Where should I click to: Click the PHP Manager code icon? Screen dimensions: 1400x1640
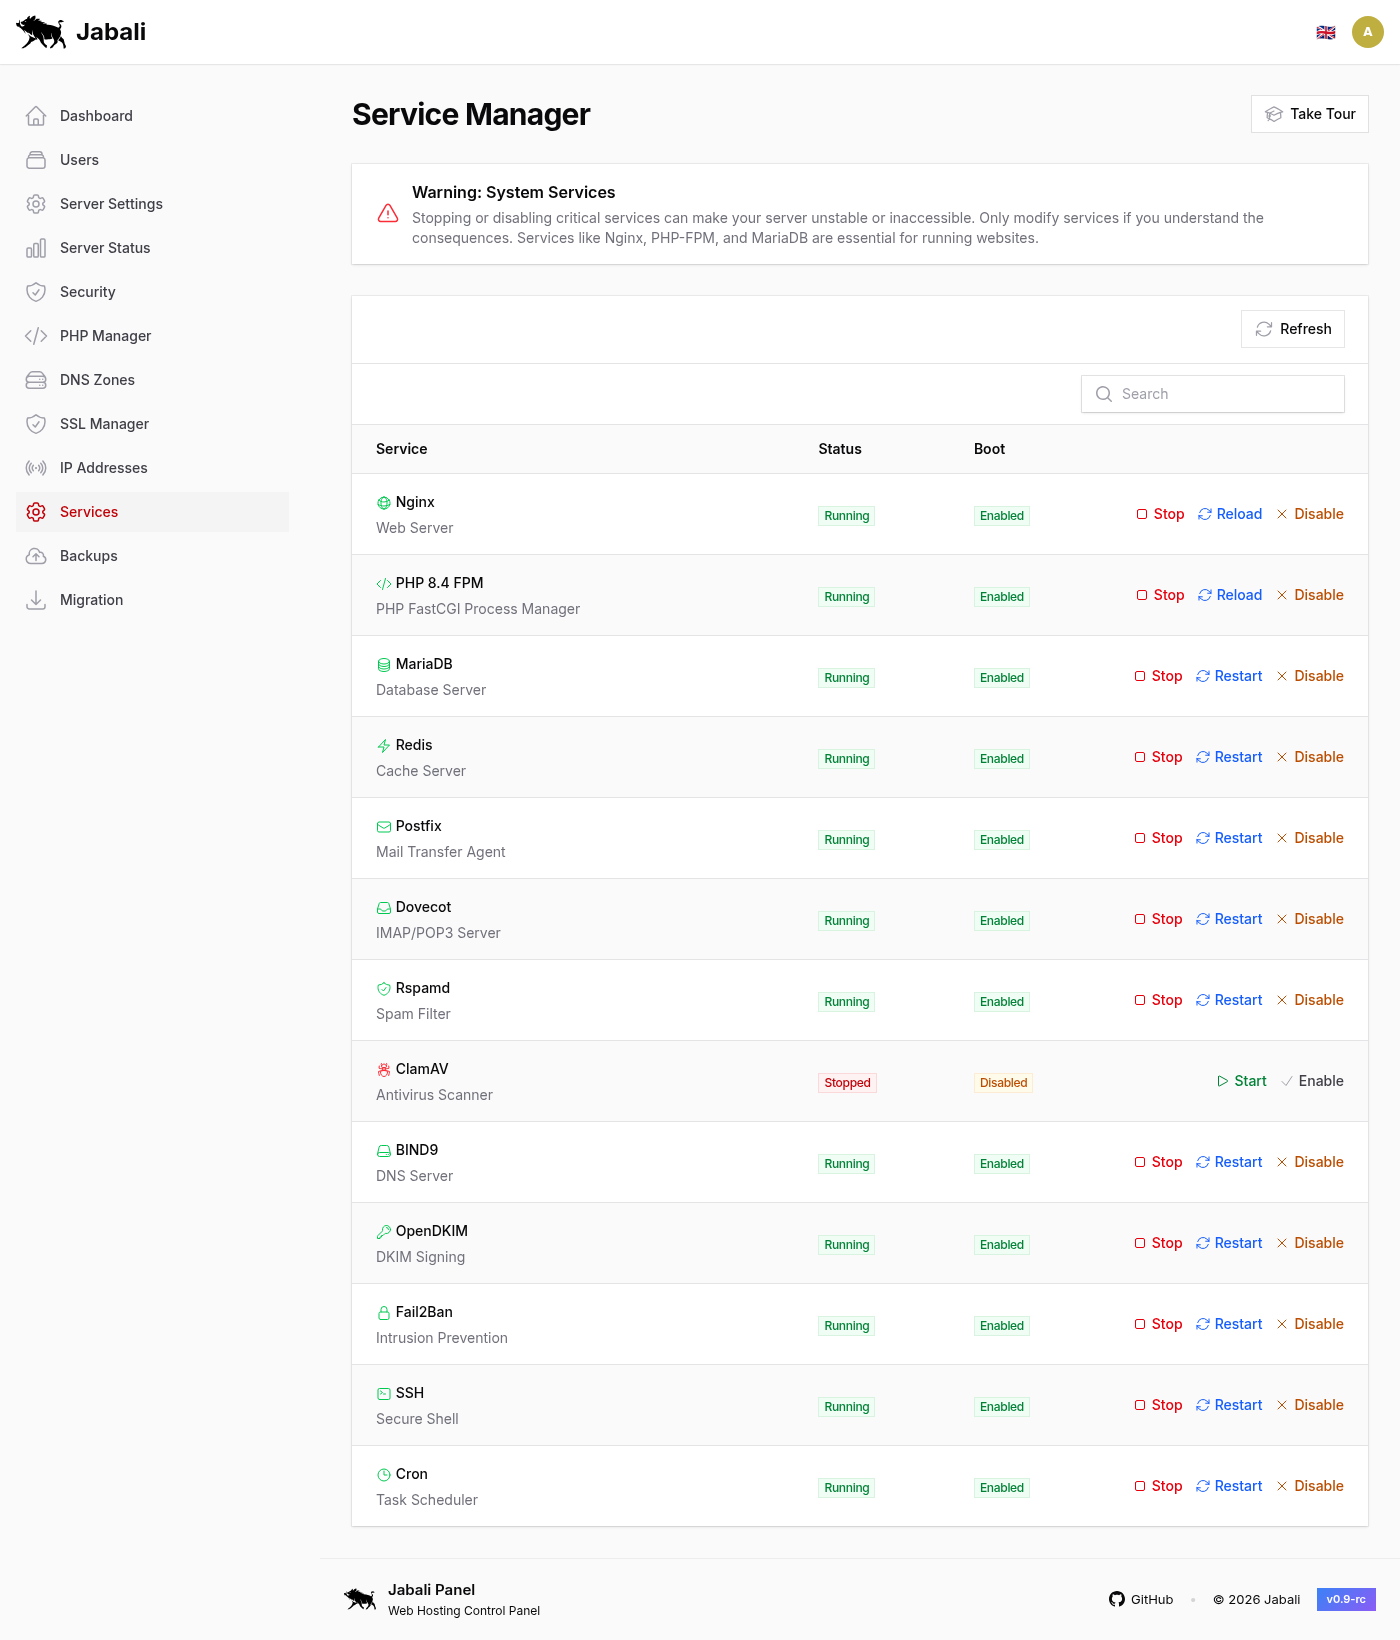[36, 336]
